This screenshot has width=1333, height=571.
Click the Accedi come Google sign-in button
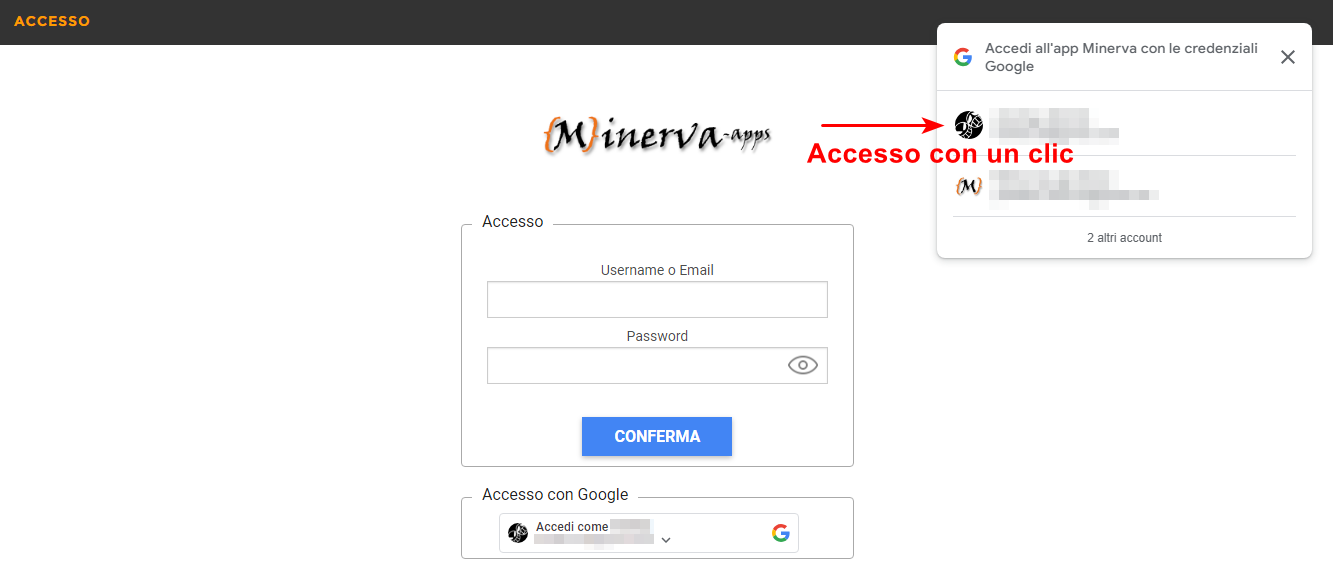pyautogui.click(x=649, y=533)
